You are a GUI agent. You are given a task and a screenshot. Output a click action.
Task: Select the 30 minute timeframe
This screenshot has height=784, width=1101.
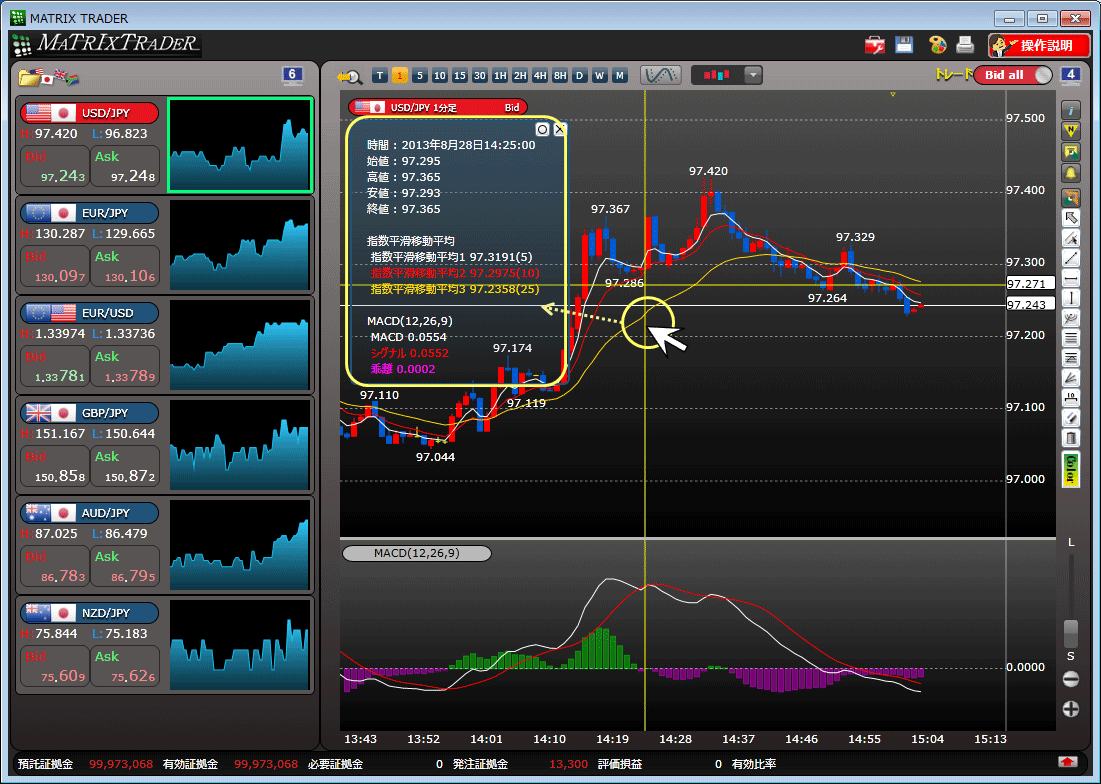tap(480, 76)
